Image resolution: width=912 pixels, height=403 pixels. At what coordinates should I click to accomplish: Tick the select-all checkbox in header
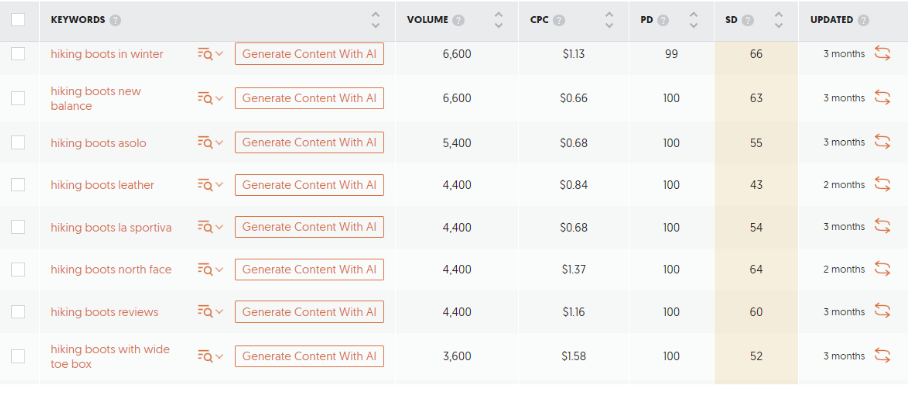18,20
